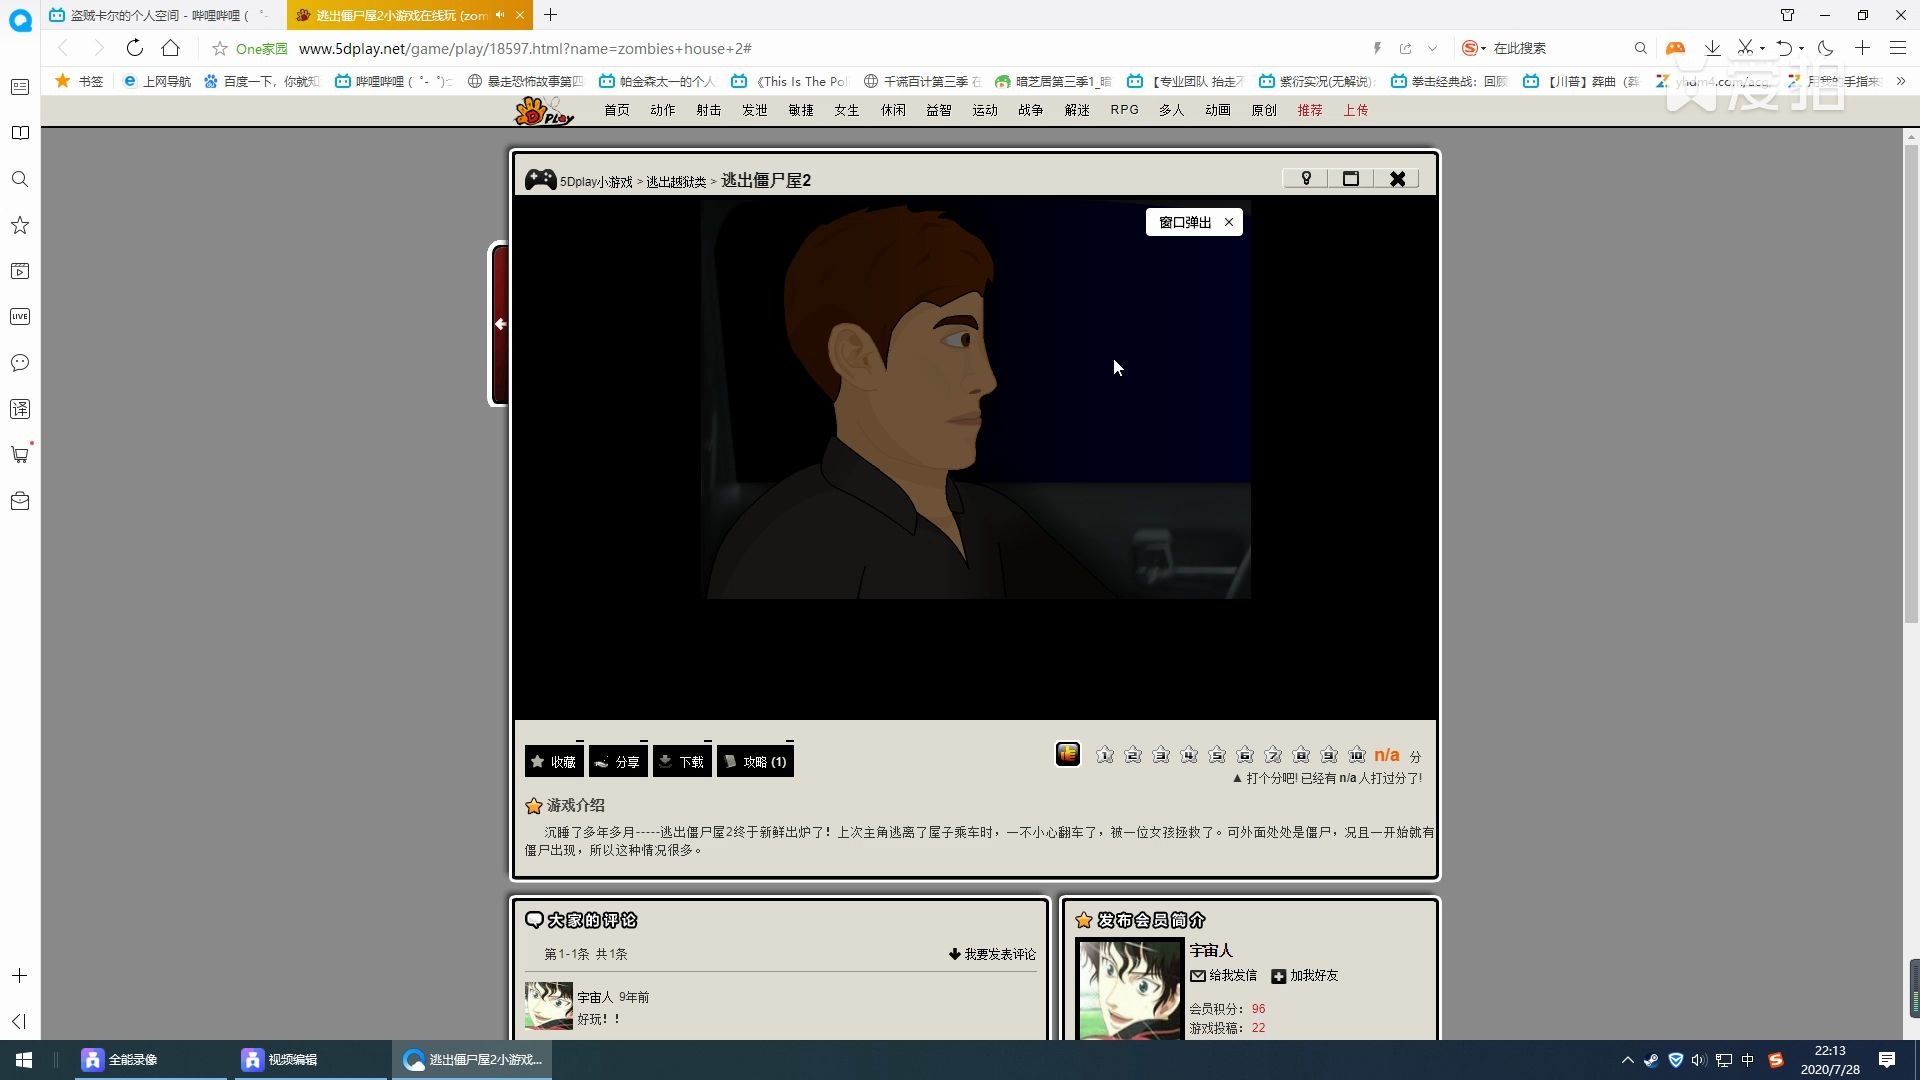Click the undo closed tab icon
Viewport: 1920px width, 1080px height.
(x=1784, y=48)
